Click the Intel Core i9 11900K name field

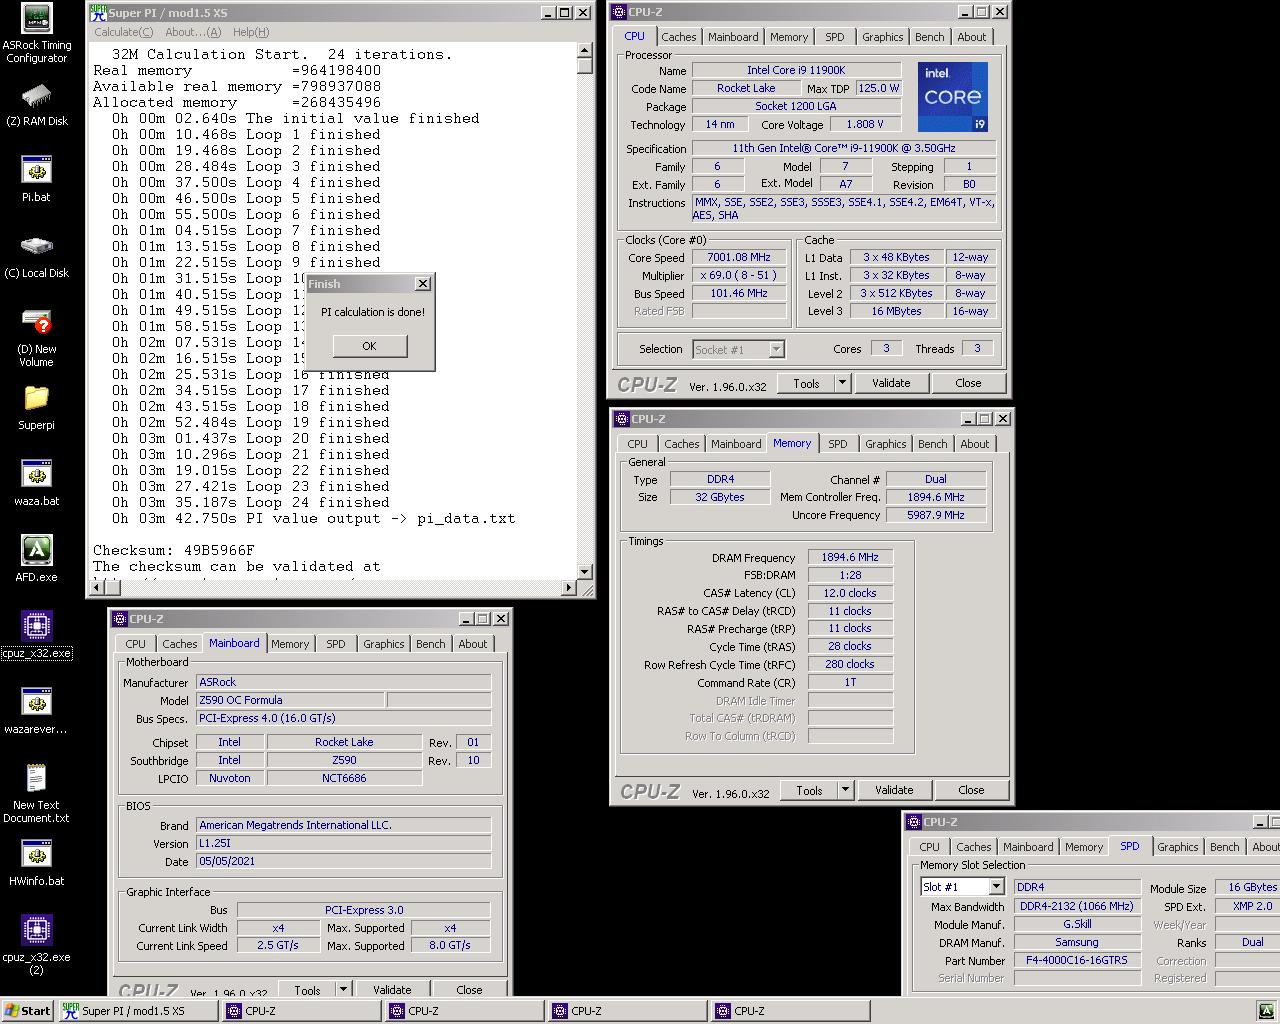[x=796, y=70]
